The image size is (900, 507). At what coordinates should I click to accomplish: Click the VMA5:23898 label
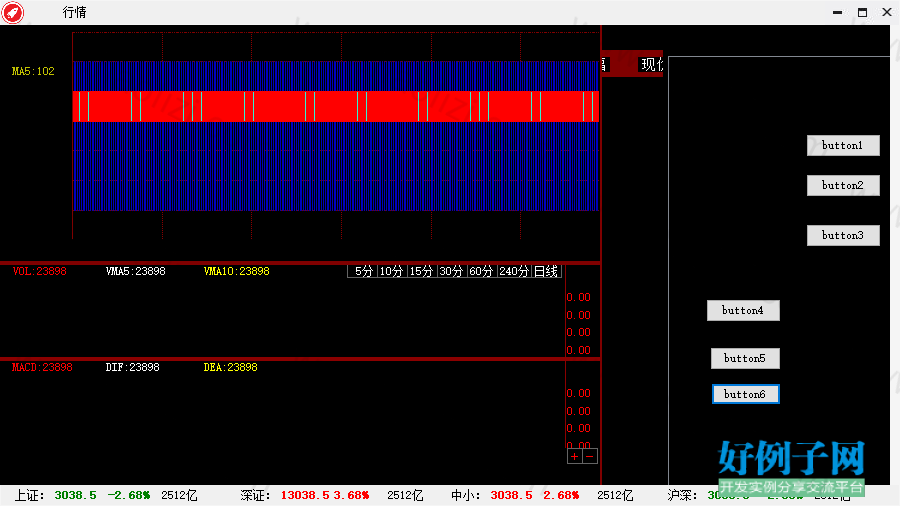pyautogui.click(x=135, y=271)
